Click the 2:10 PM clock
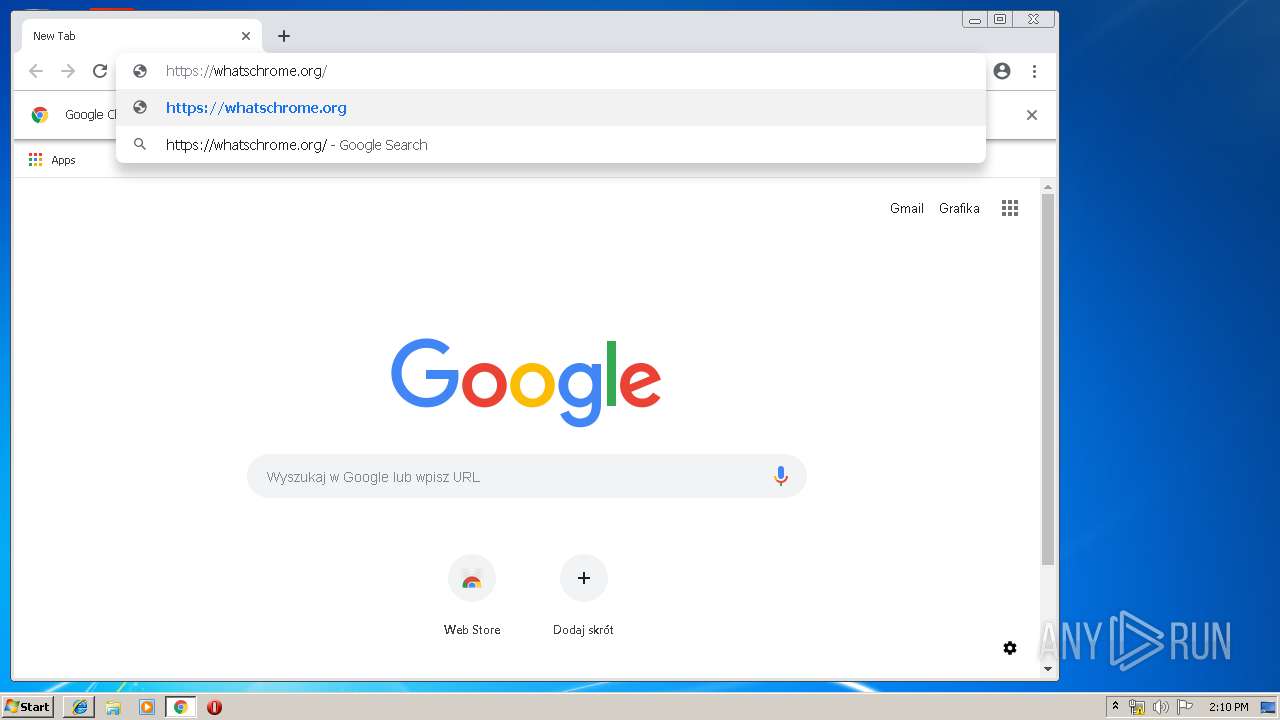This screenshot has height=720, width=1280. (x=1228, y=707)
